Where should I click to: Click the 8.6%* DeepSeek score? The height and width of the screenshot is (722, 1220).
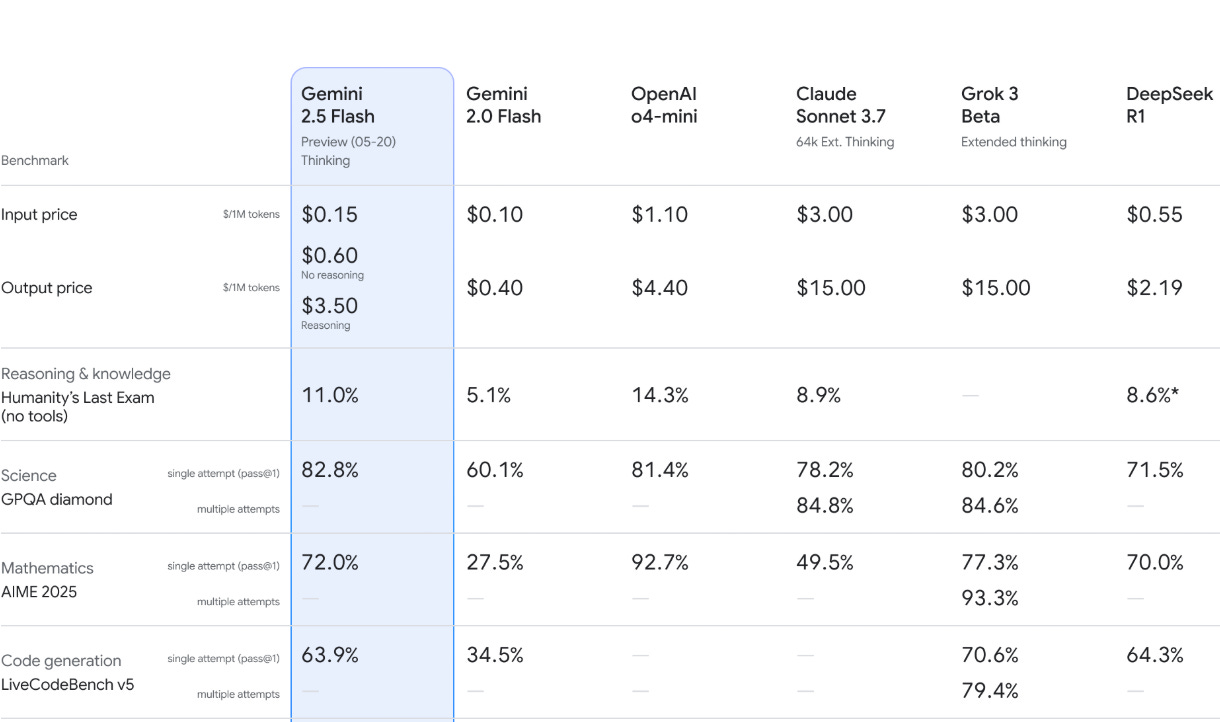(1153, 395)
